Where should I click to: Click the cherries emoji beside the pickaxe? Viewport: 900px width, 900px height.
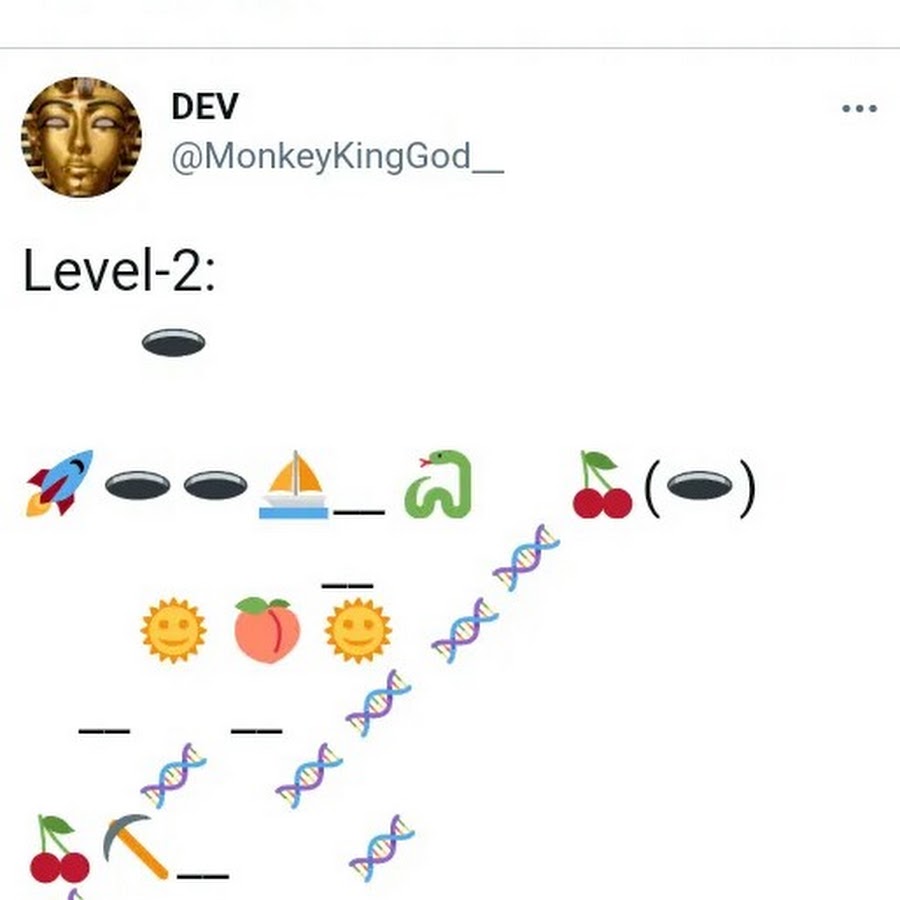pos(60,848)
